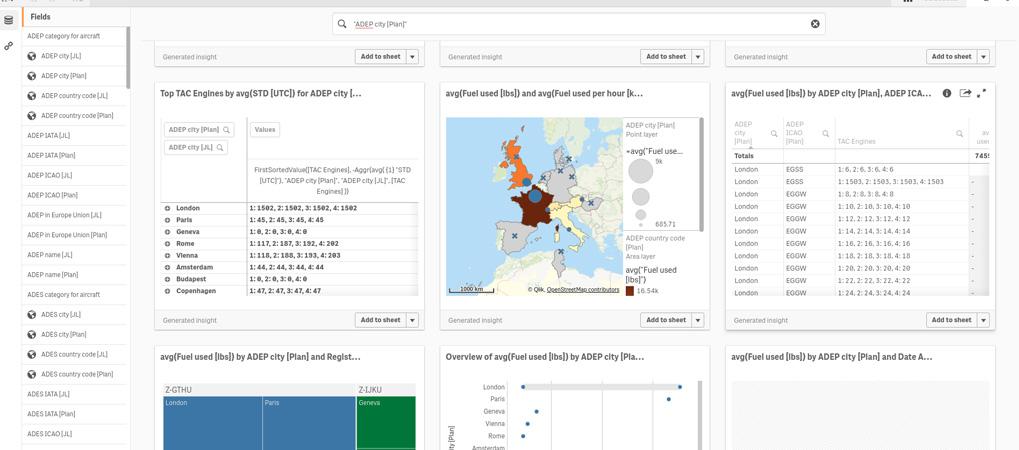Click the Z-GTHU header in the treemap
The width and height of the screenshot is (1019, 450).
259,390
